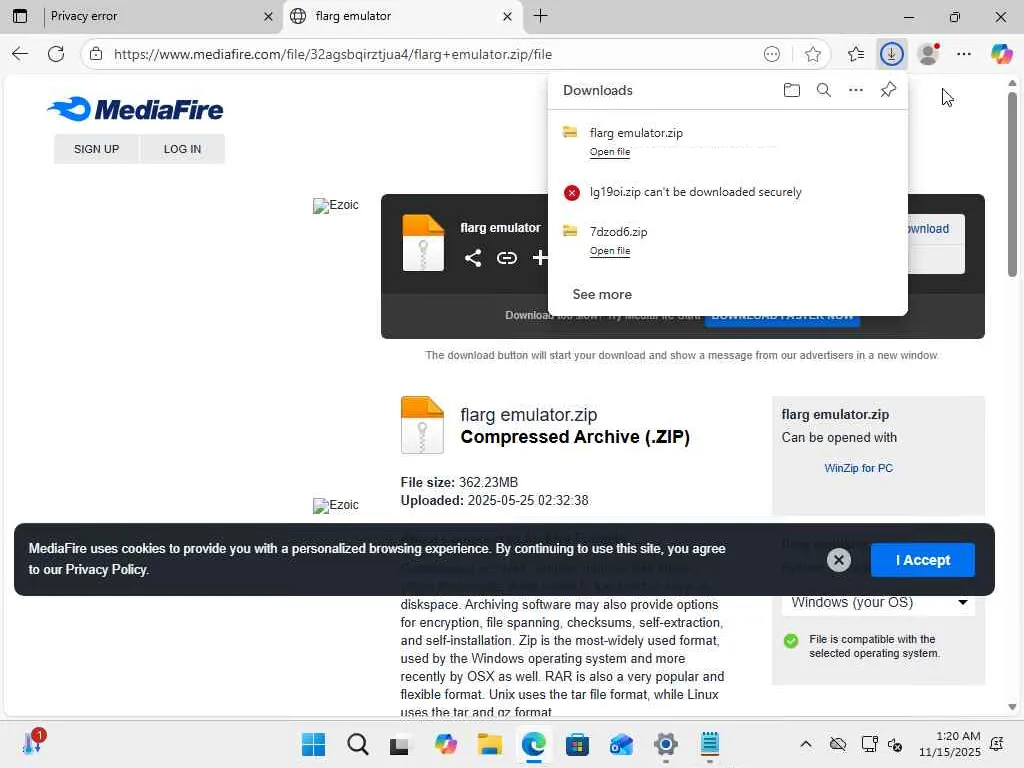
Task: Open Notepad icon on taskbar
Action: [x=709, y=744]
